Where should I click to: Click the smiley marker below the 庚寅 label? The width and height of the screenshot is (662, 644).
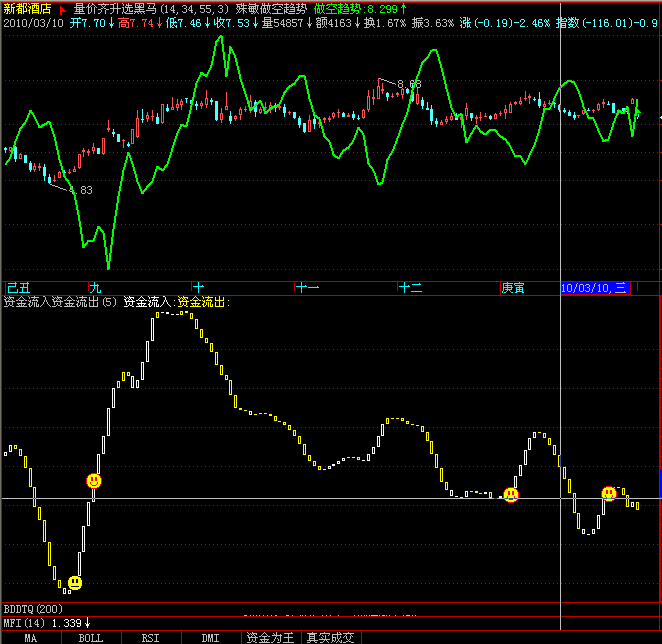point(511,494)
